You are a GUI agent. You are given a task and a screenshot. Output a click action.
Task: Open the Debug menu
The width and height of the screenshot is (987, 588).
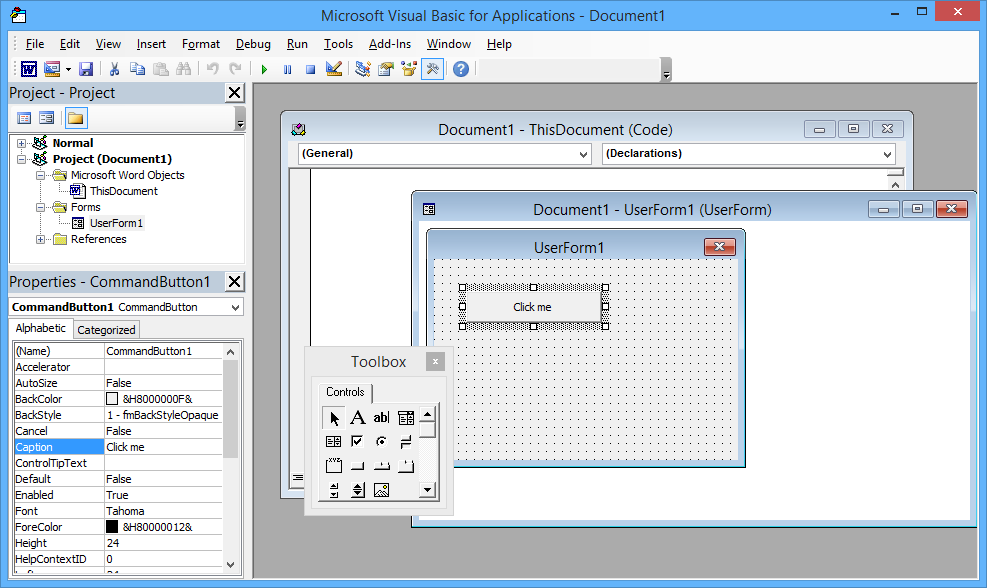point(253,44)
